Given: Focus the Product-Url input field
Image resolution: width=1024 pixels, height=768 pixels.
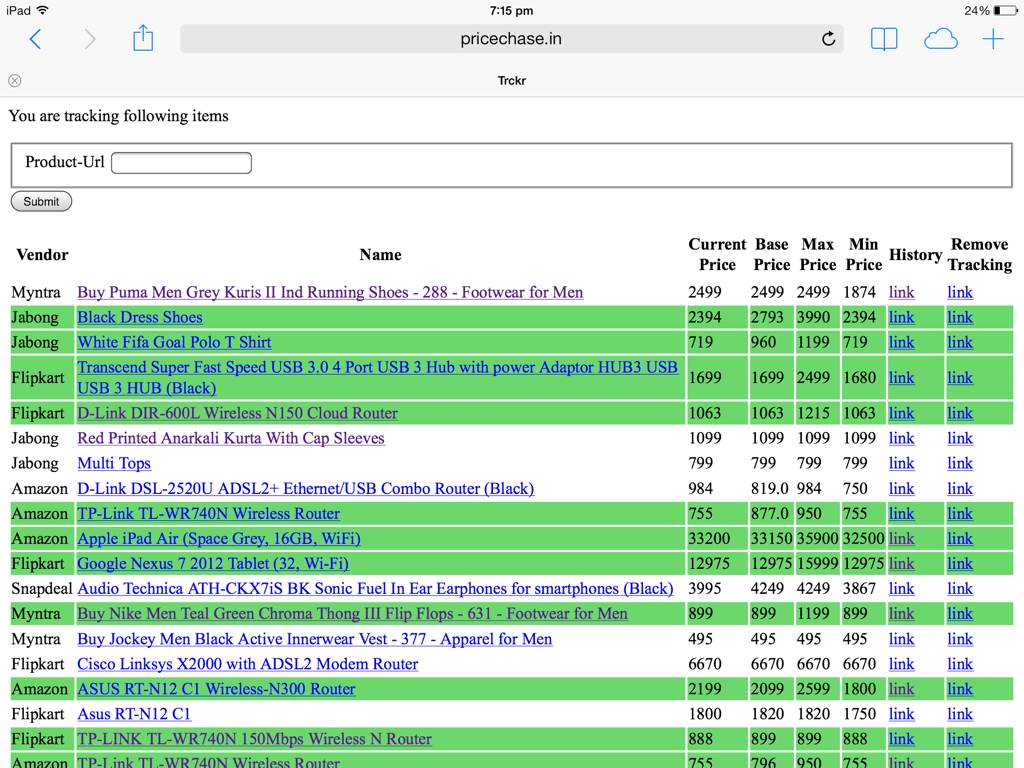Looking at the screenshot, I should 182,163.
